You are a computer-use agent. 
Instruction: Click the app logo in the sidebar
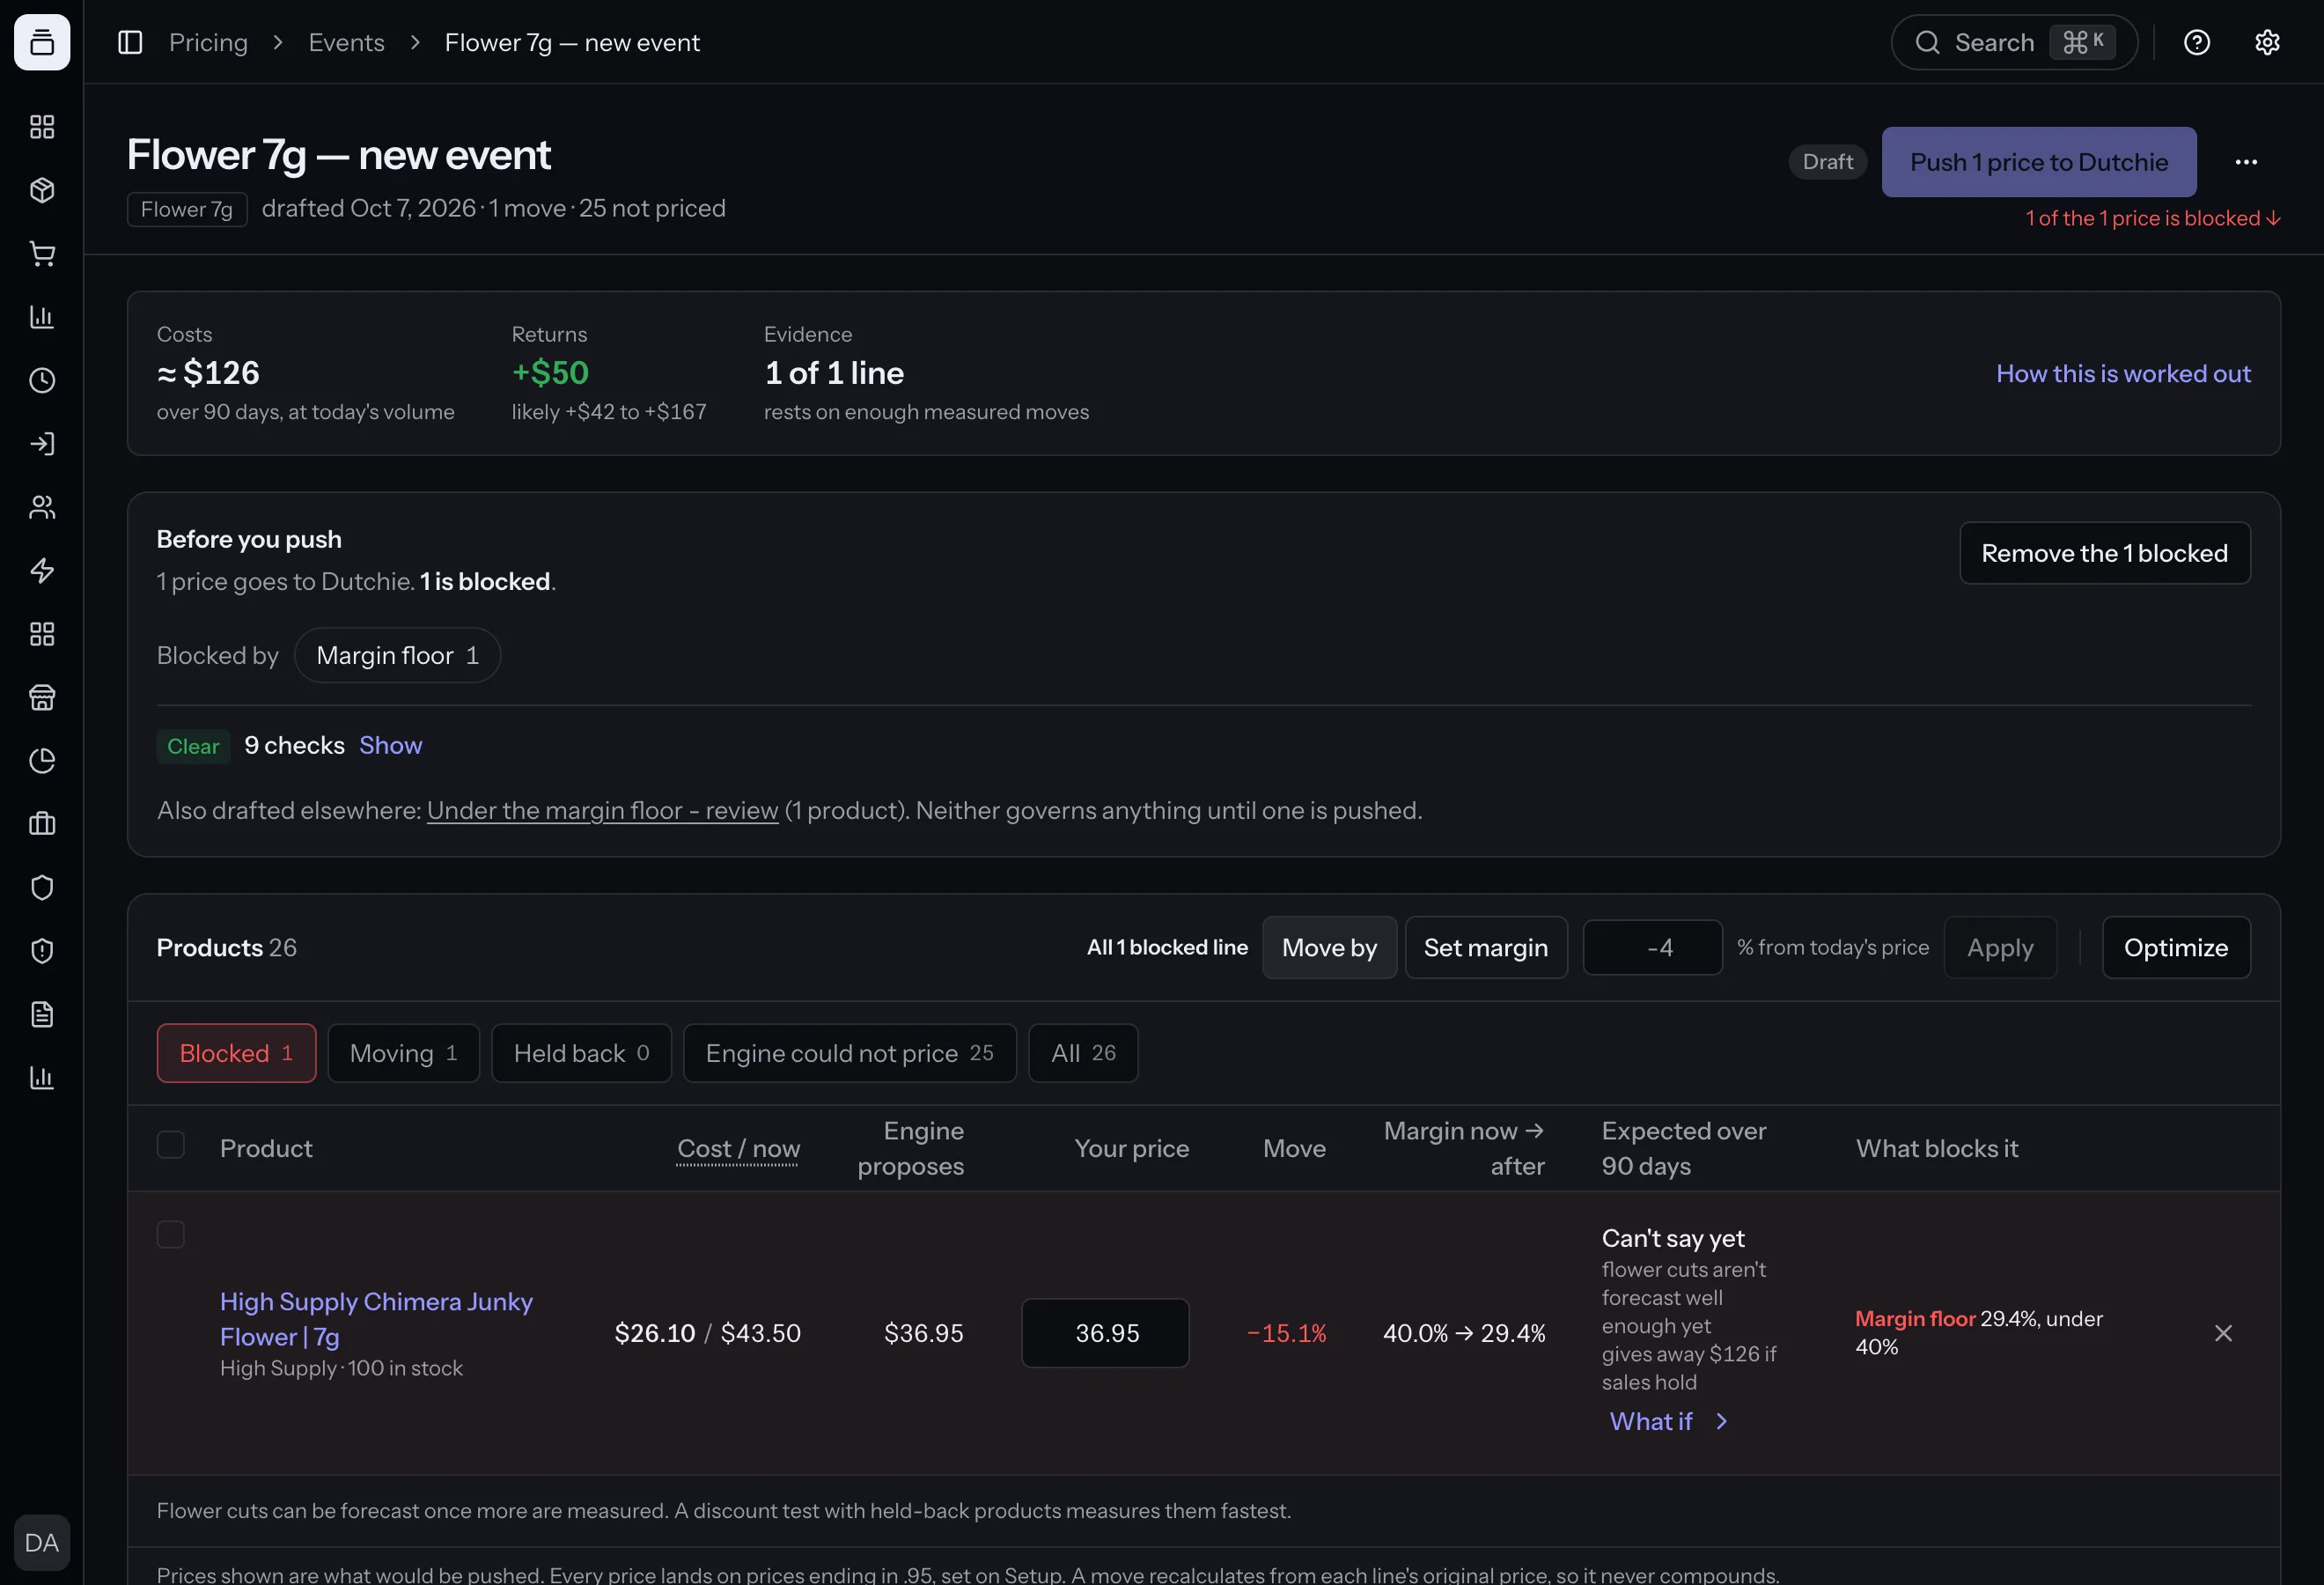pyautogui.click(x=42, y=42)
